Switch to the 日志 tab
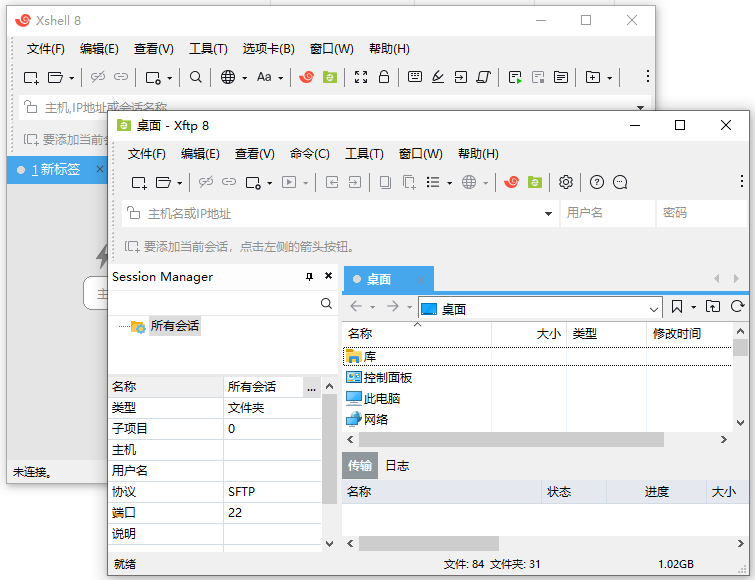The image size is (755, 580). tap(397, 465)
